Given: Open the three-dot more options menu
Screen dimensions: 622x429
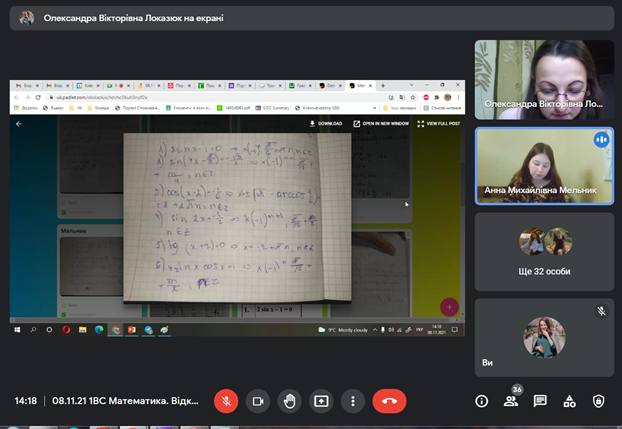Looking at the screenshot, I should (x=351, y=400).
